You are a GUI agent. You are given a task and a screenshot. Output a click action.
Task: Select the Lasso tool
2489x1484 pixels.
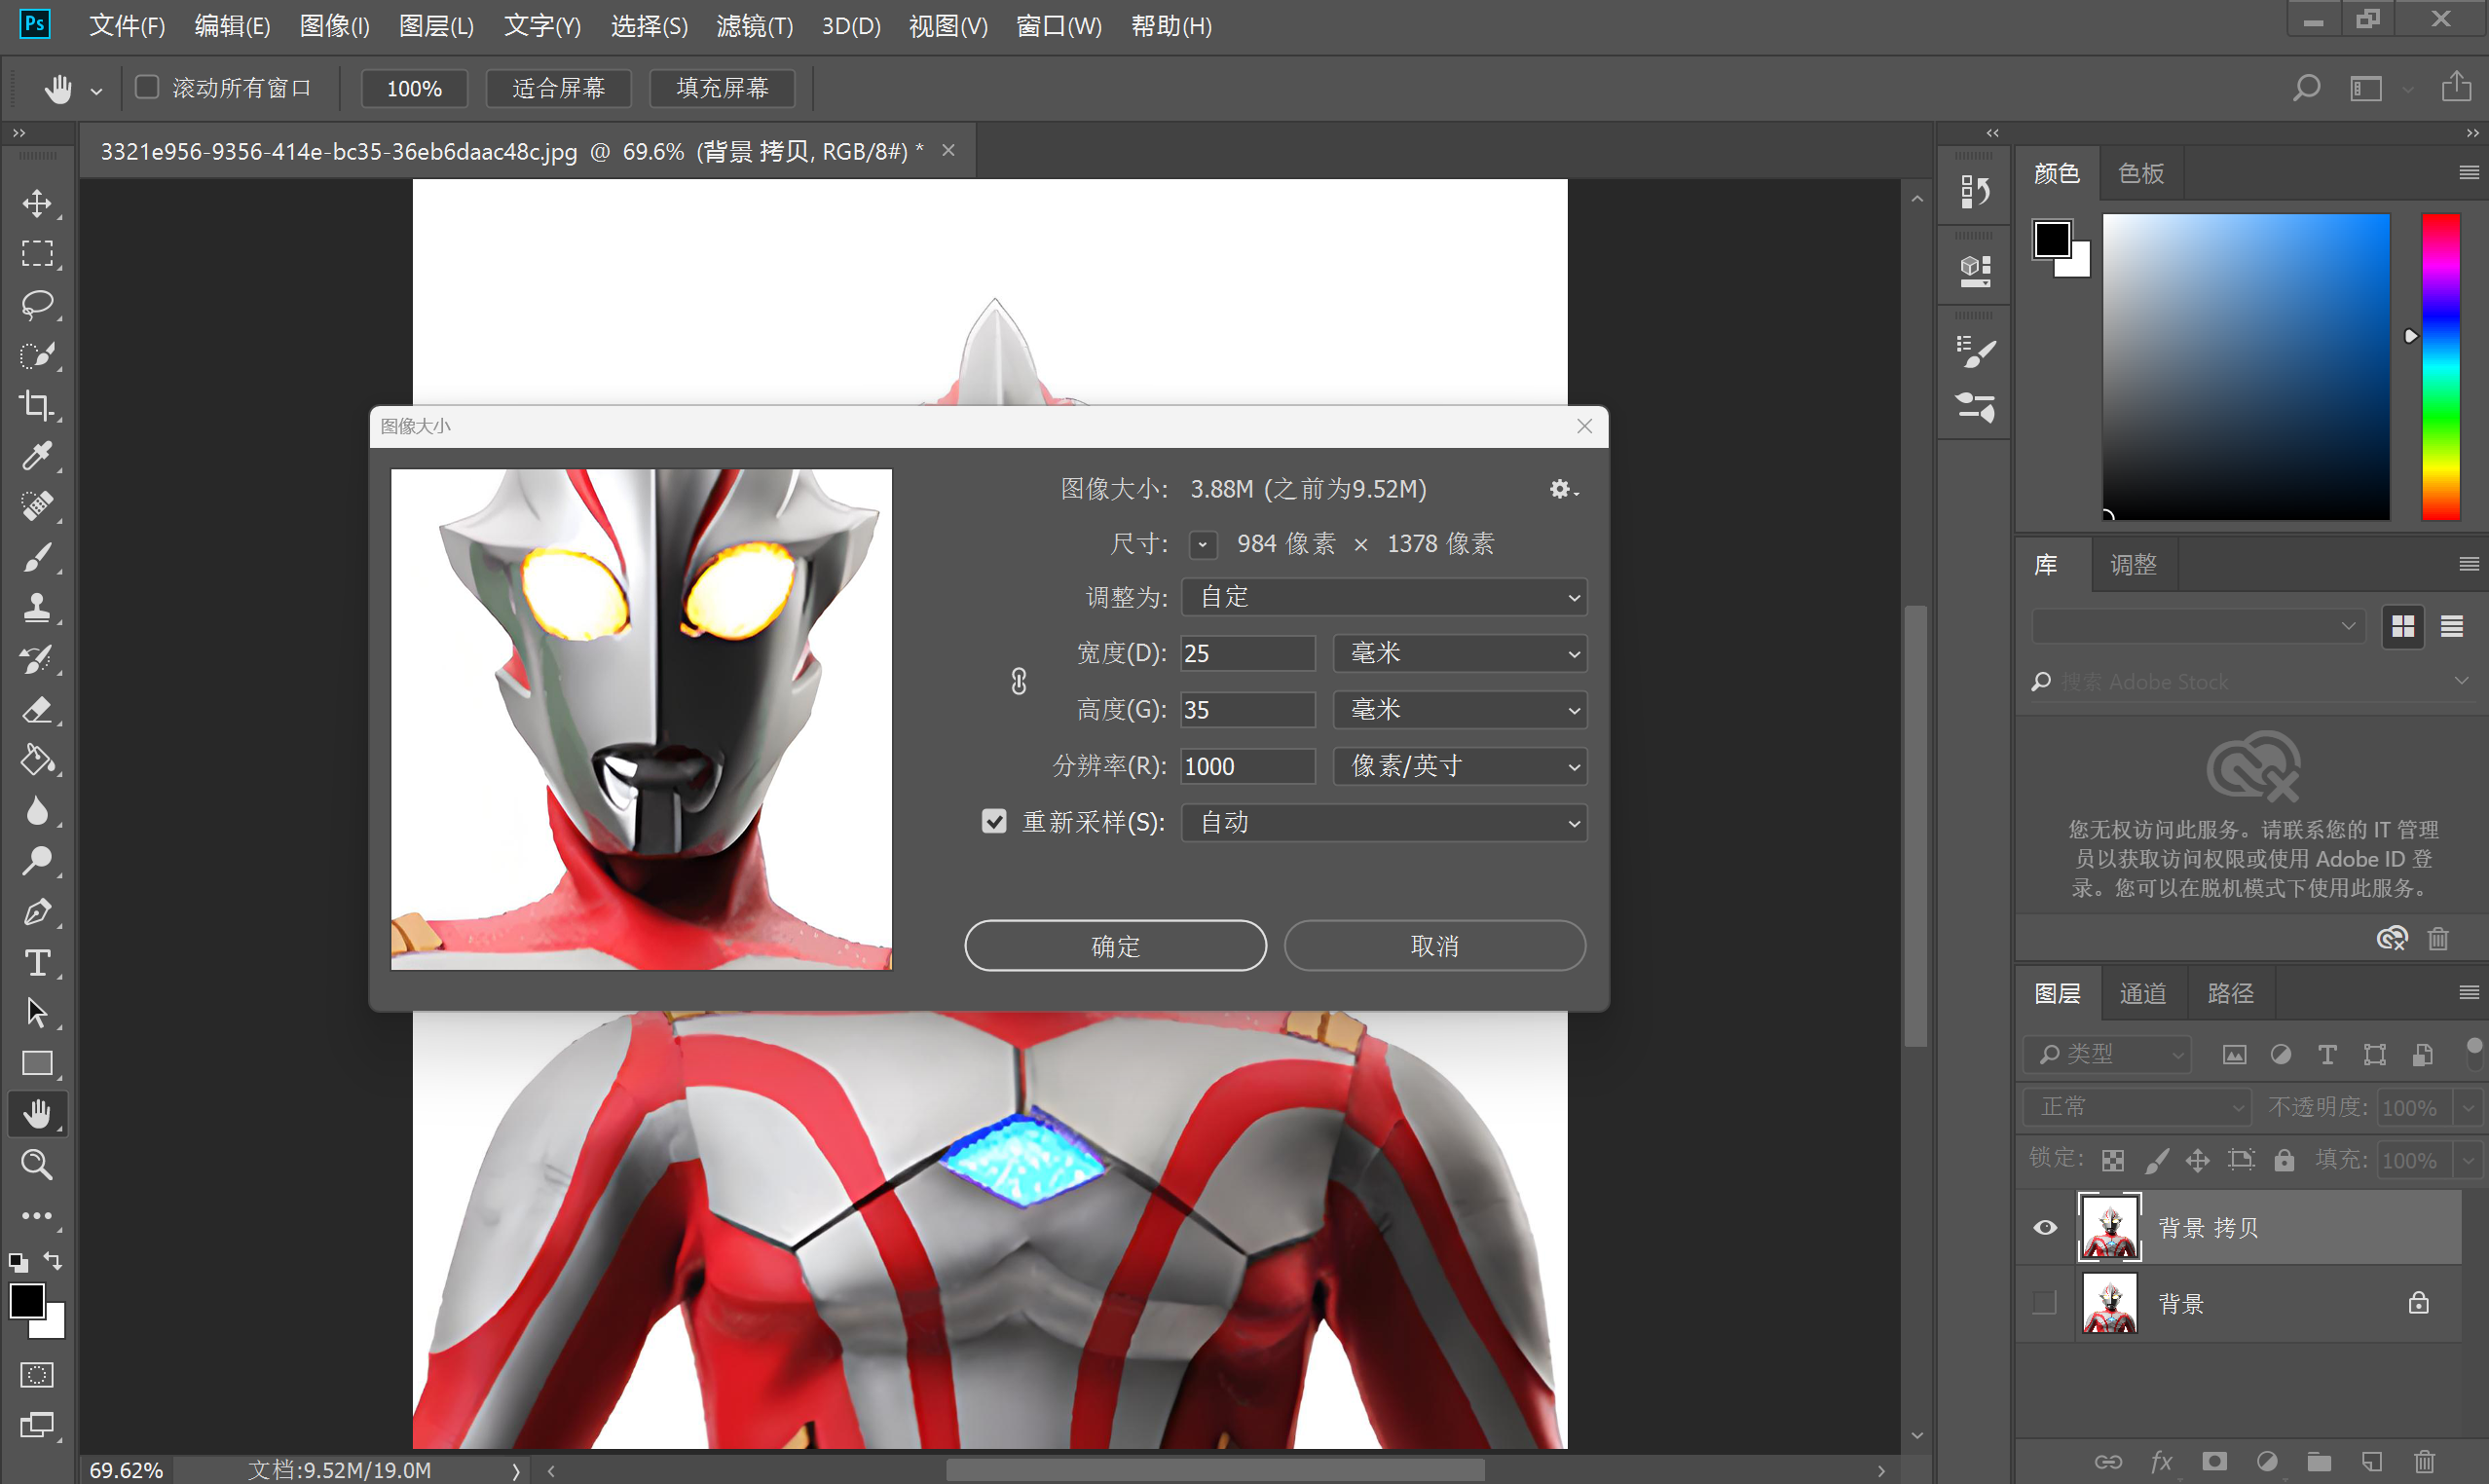[38, 304]
